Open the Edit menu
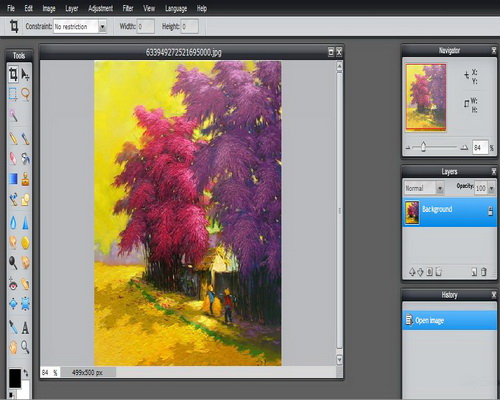The width and height of the screenshot is (500, 400). 29,8
